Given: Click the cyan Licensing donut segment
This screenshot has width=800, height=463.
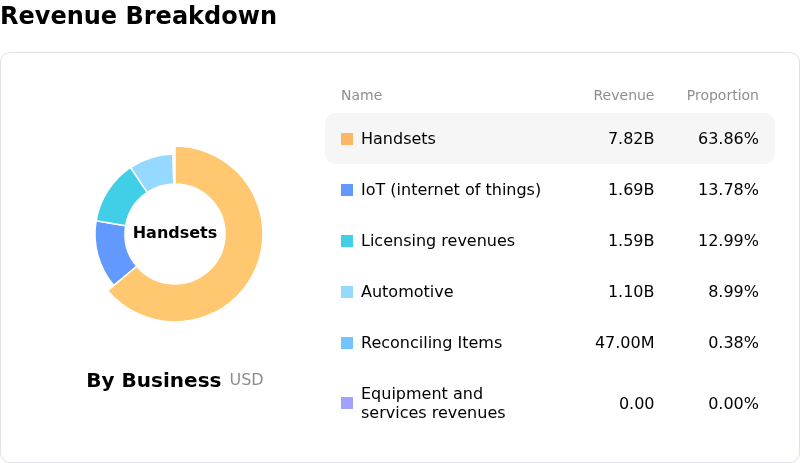Looking at the screenshot, I should point(118,195).
